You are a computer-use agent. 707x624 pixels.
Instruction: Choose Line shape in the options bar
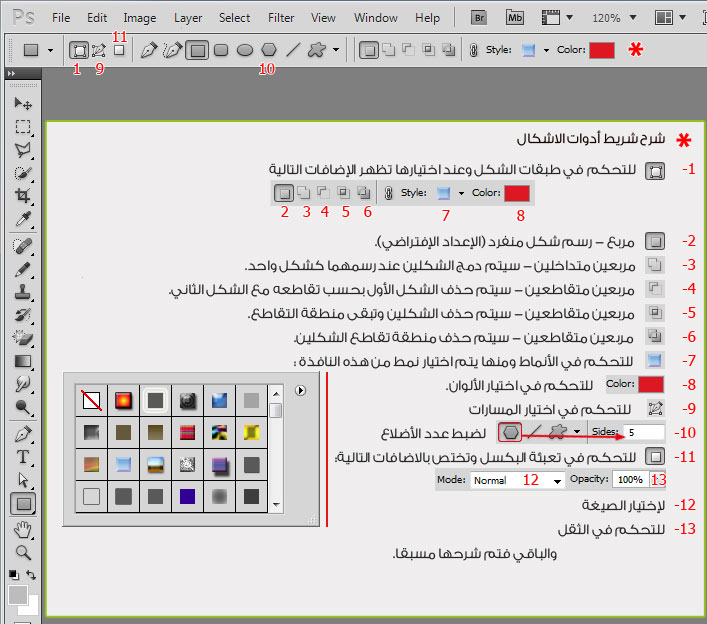[x=293, y=50]
